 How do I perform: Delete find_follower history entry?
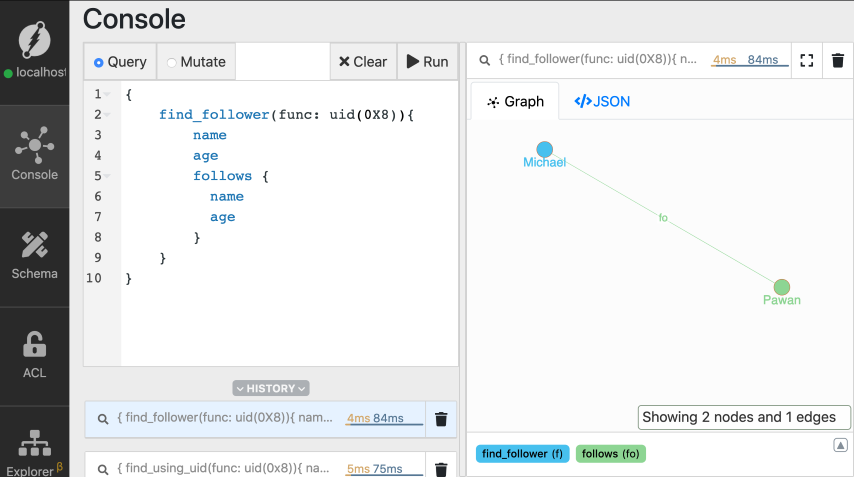[441, 419]
